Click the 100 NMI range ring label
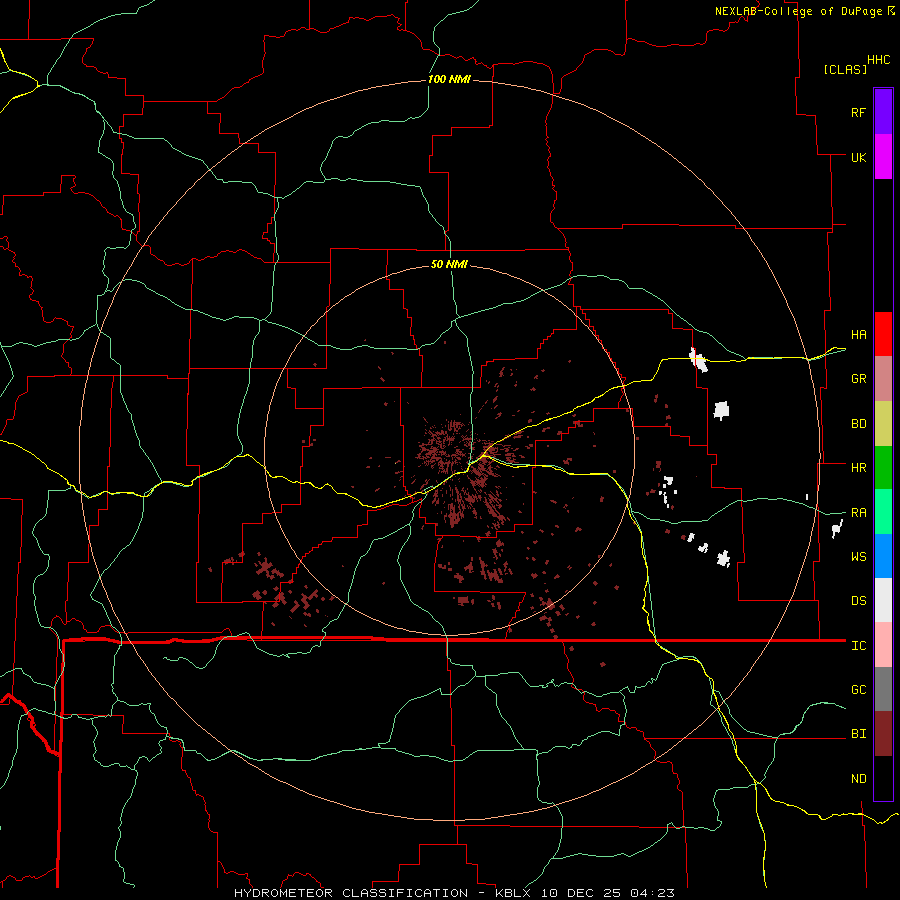Image resolution: width=900 pixels, height=900 pixels. [x=449, y=79]
